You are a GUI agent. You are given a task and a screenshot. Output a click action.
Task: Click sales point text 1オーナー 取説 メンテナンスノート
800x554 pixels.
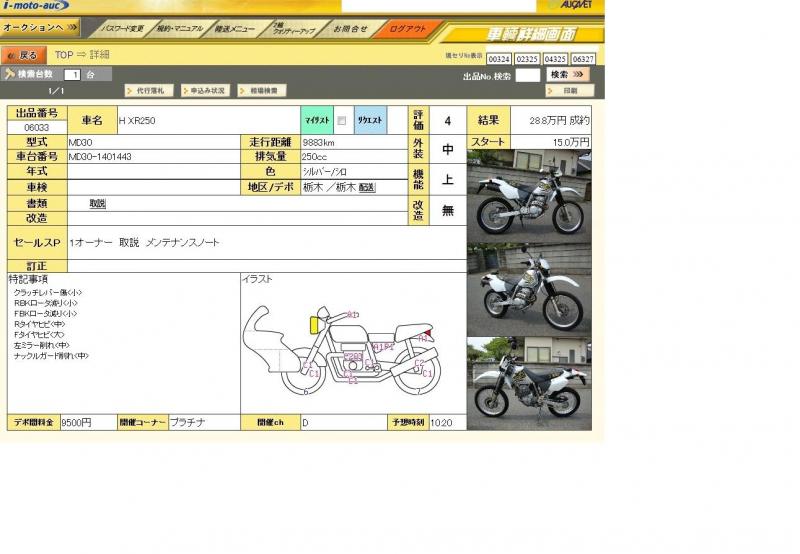[144, 242]
